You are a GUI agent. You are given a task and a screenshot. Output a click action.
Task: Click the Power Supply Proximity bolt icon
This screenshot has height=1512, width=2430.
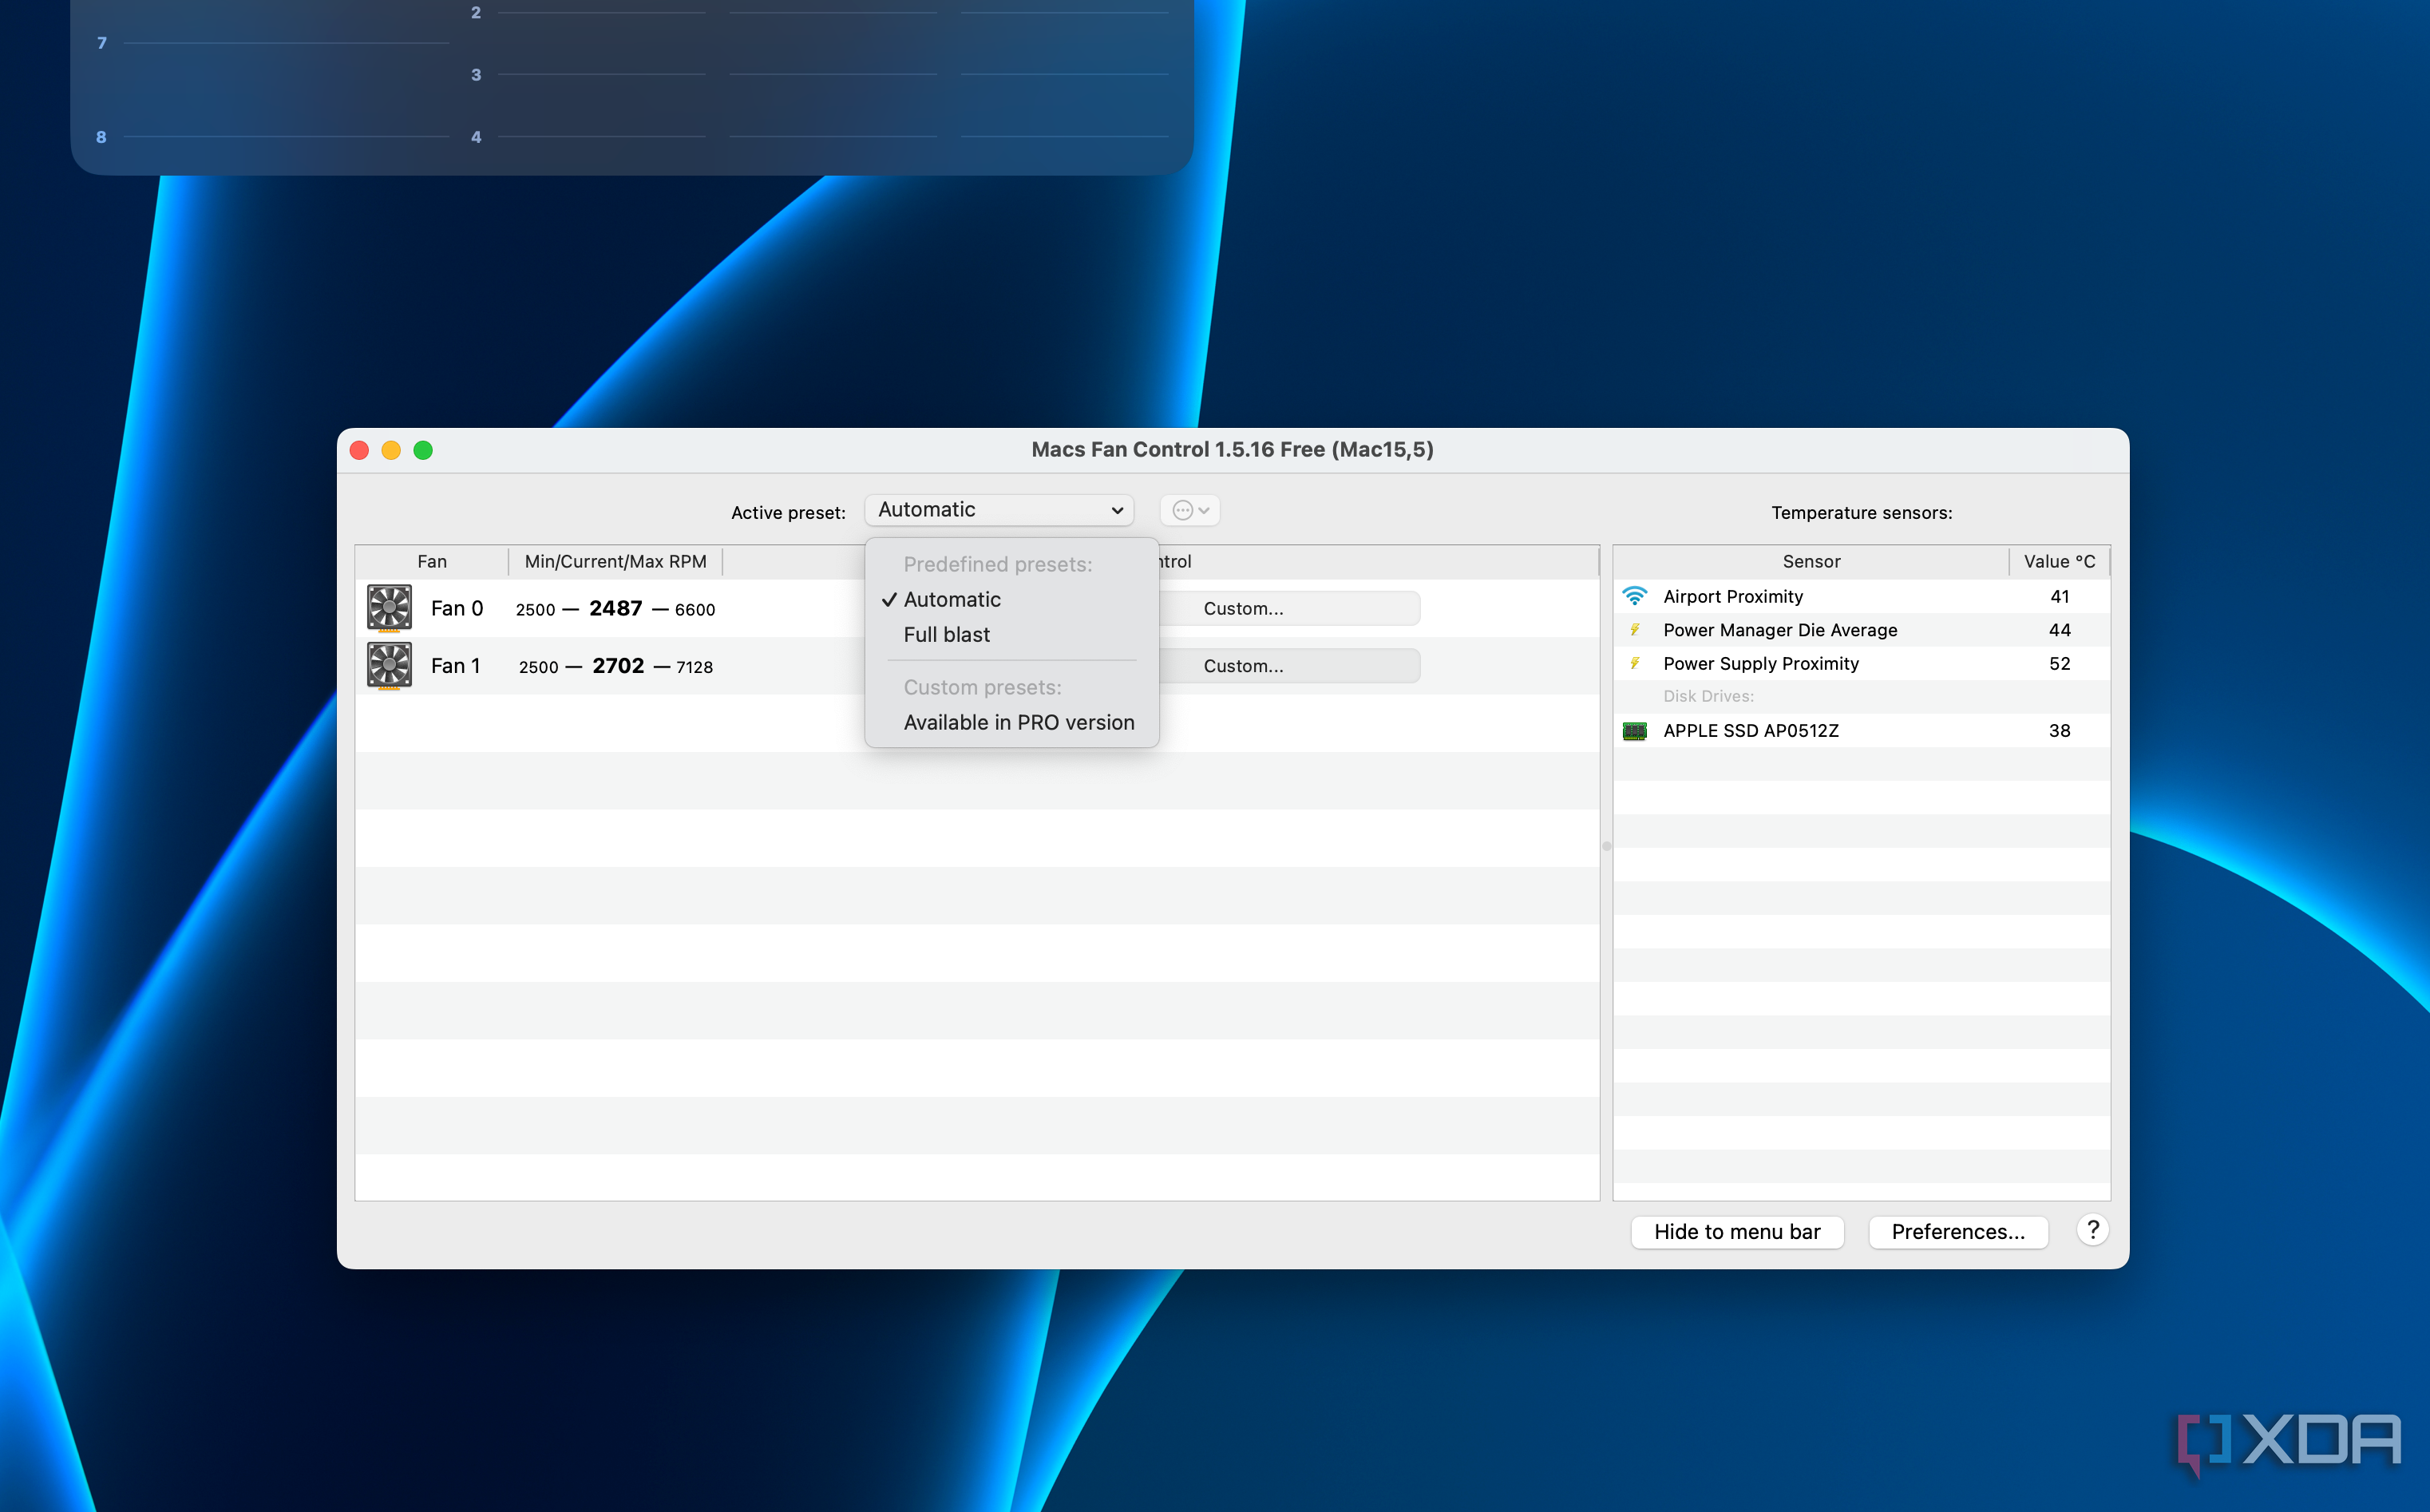click(1634, 664)
